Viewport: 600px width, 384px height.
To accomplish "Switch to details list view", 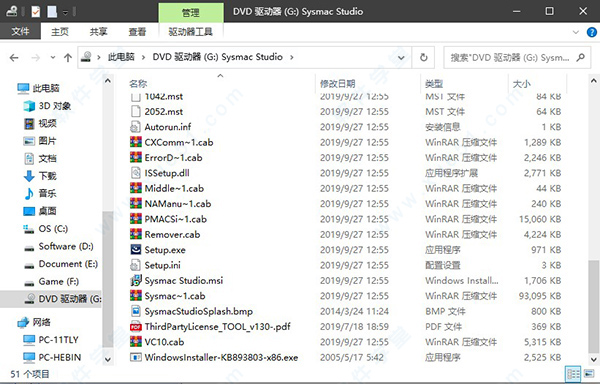I will pyautogui.click(x=573, y=374).
